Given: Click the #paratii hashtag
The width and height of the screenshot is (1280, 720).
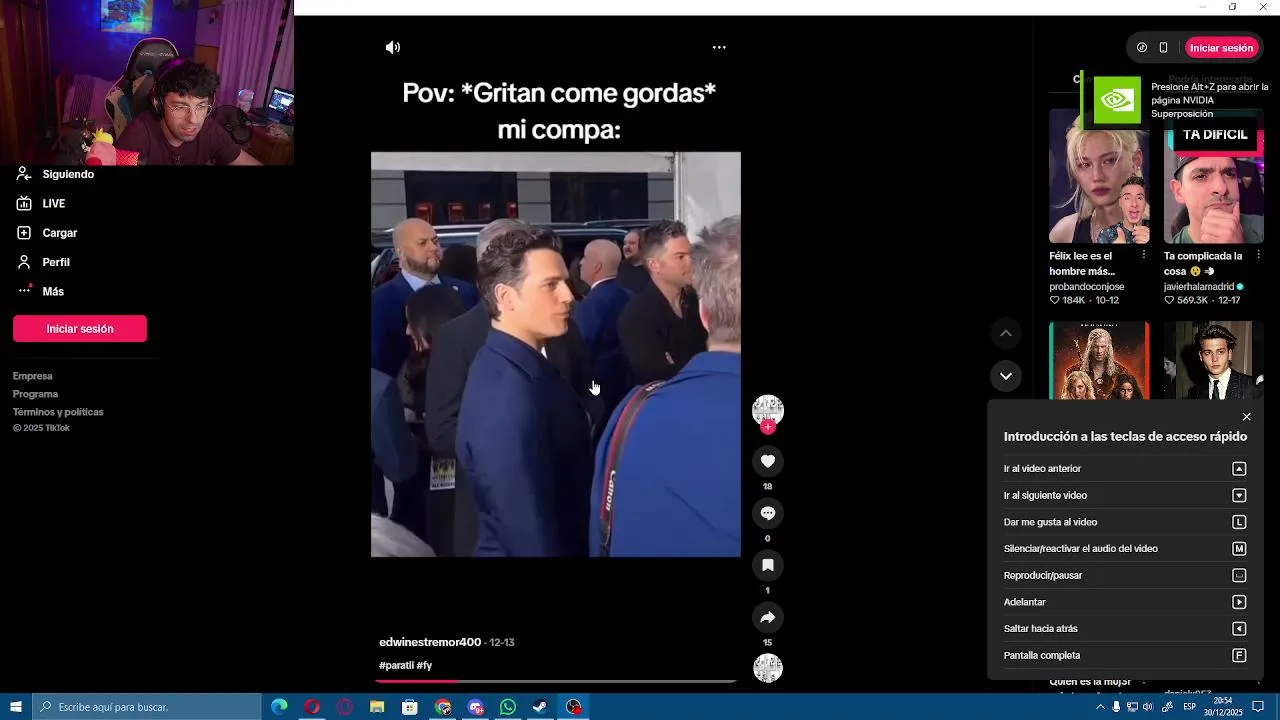Looking at the screenshot, I should [396, 665].
